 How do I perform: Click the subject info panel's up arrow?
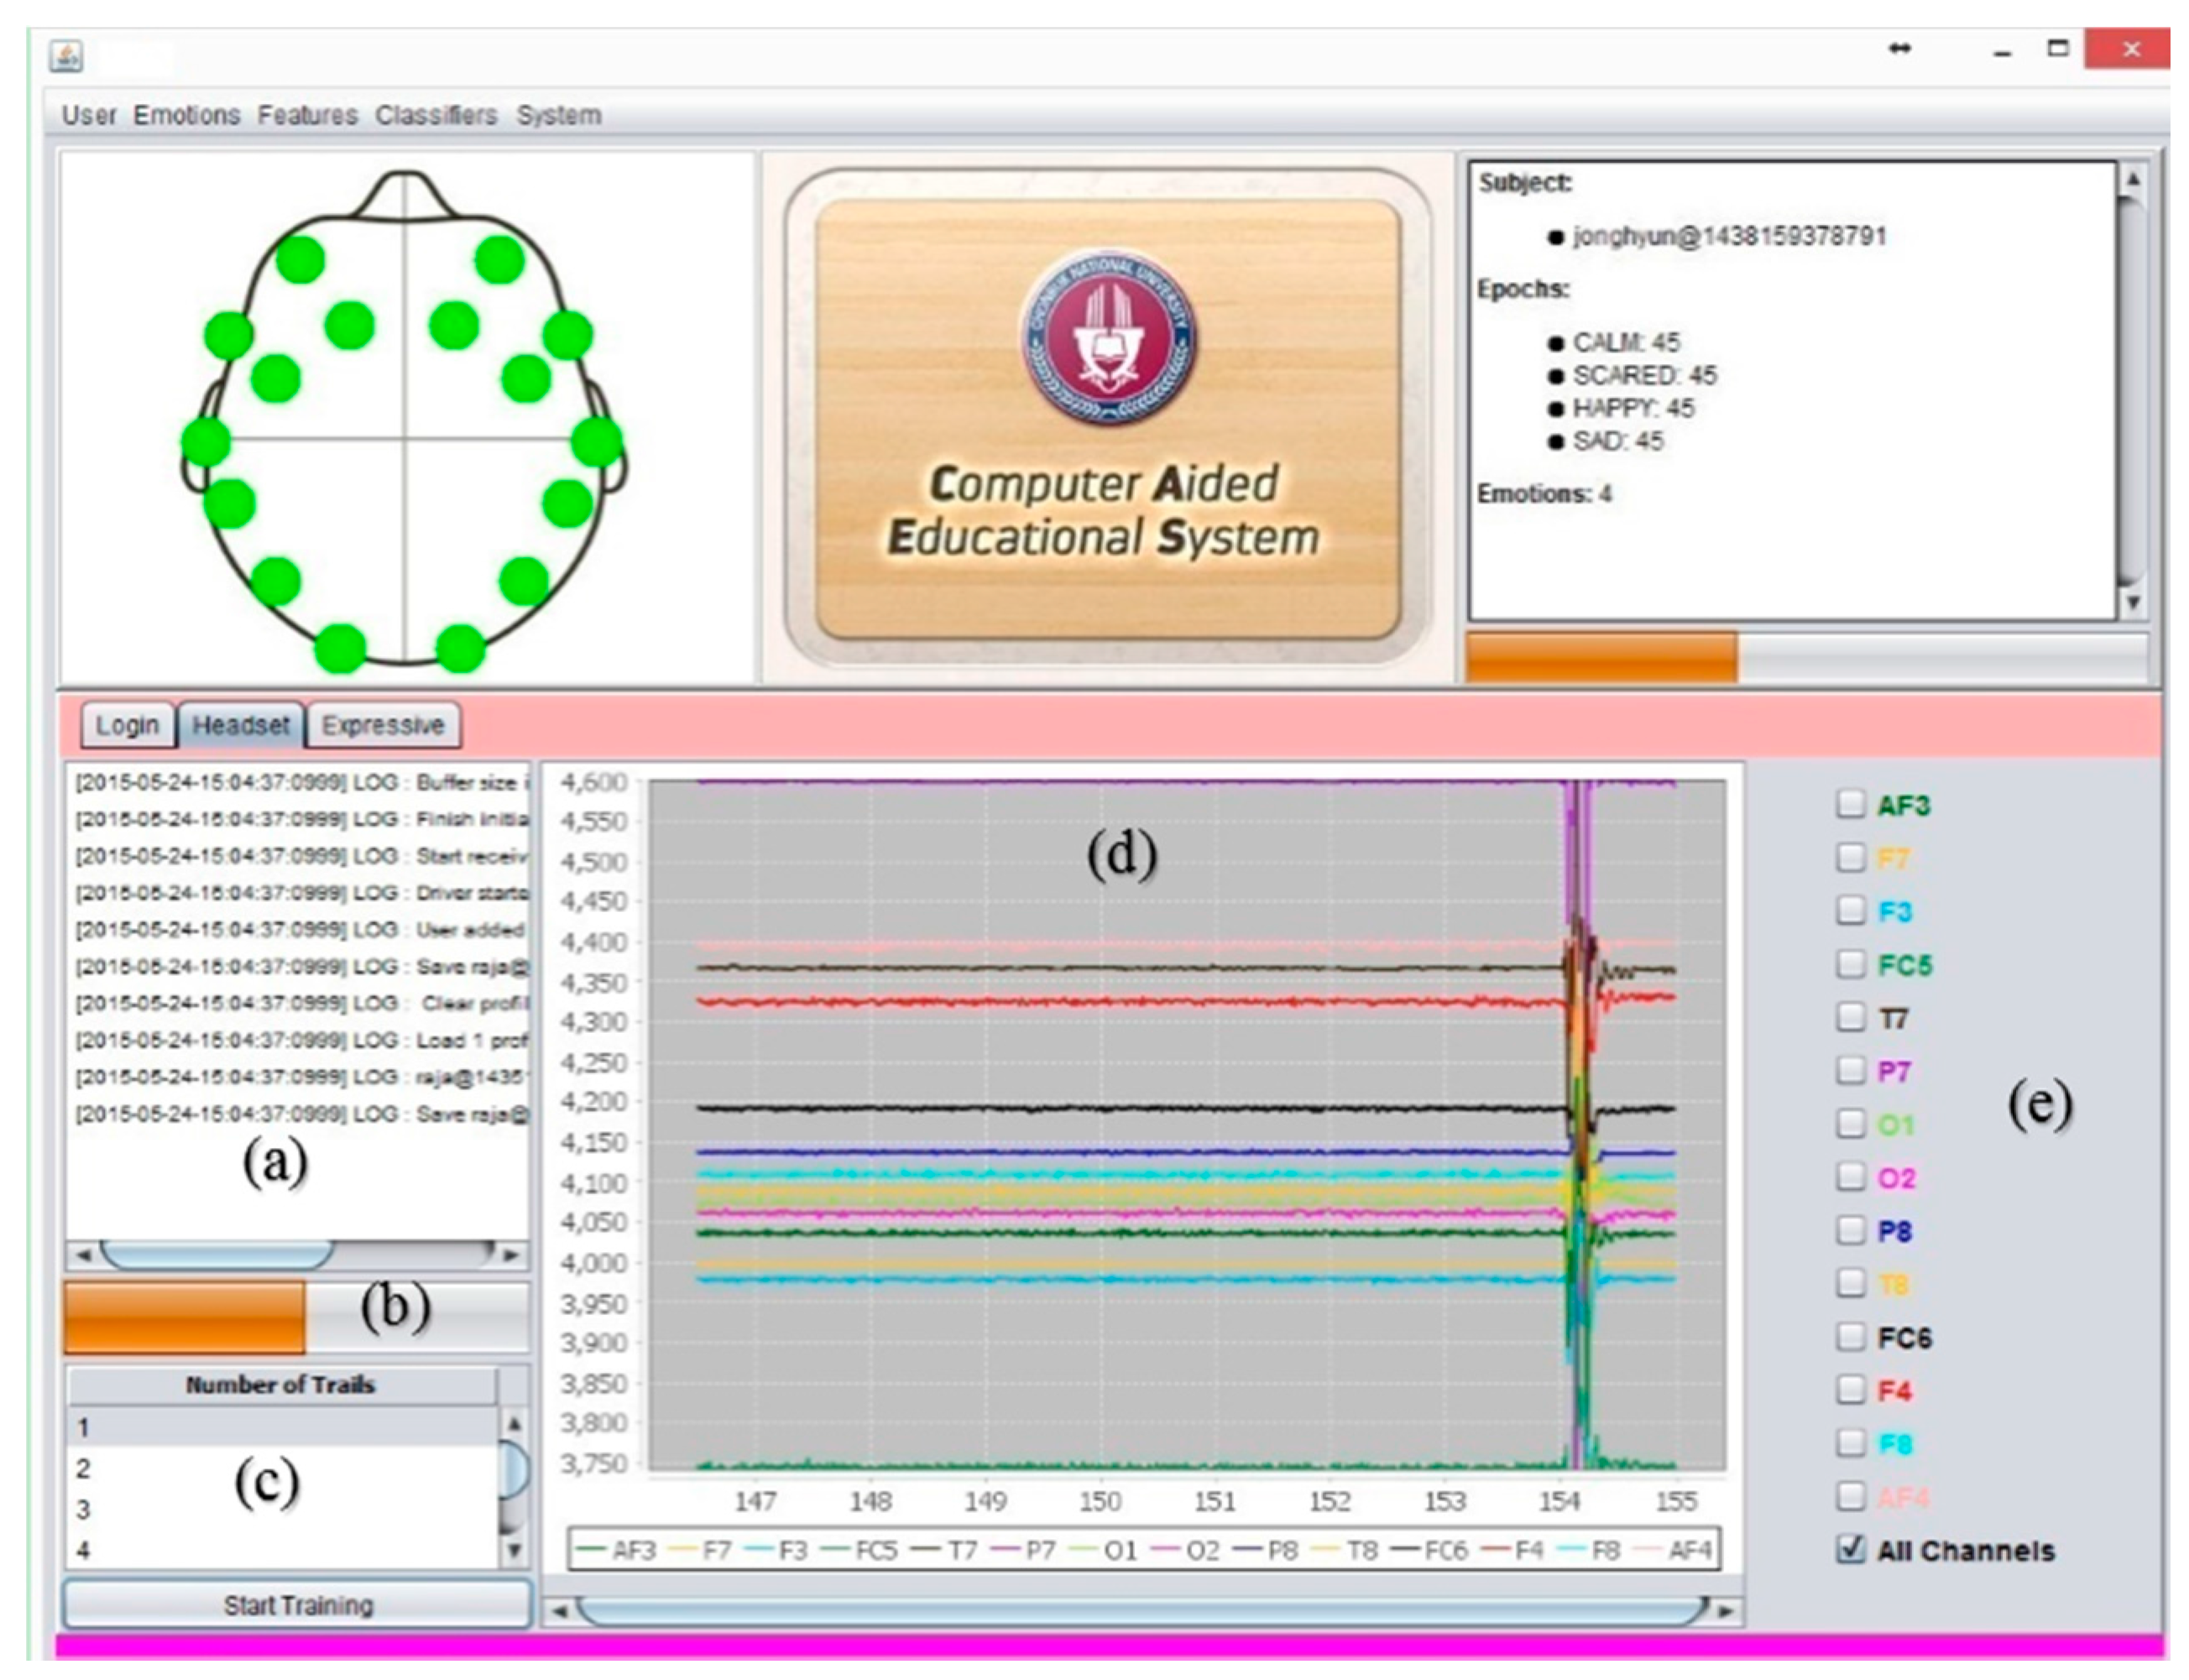coord(2132,180)
